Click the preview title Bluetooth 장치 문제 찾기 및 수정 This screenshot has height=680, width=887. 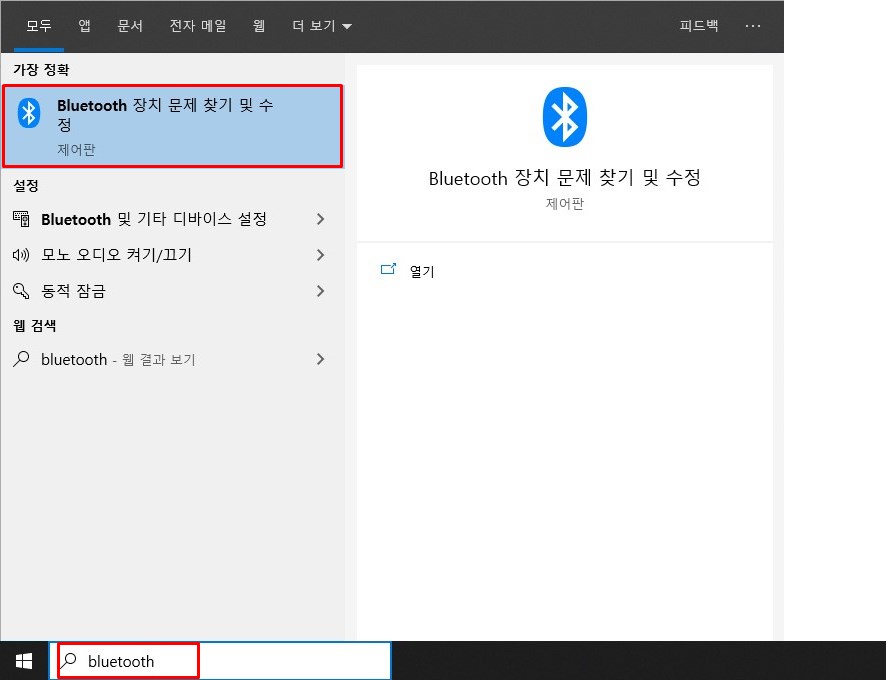(565, 178)
